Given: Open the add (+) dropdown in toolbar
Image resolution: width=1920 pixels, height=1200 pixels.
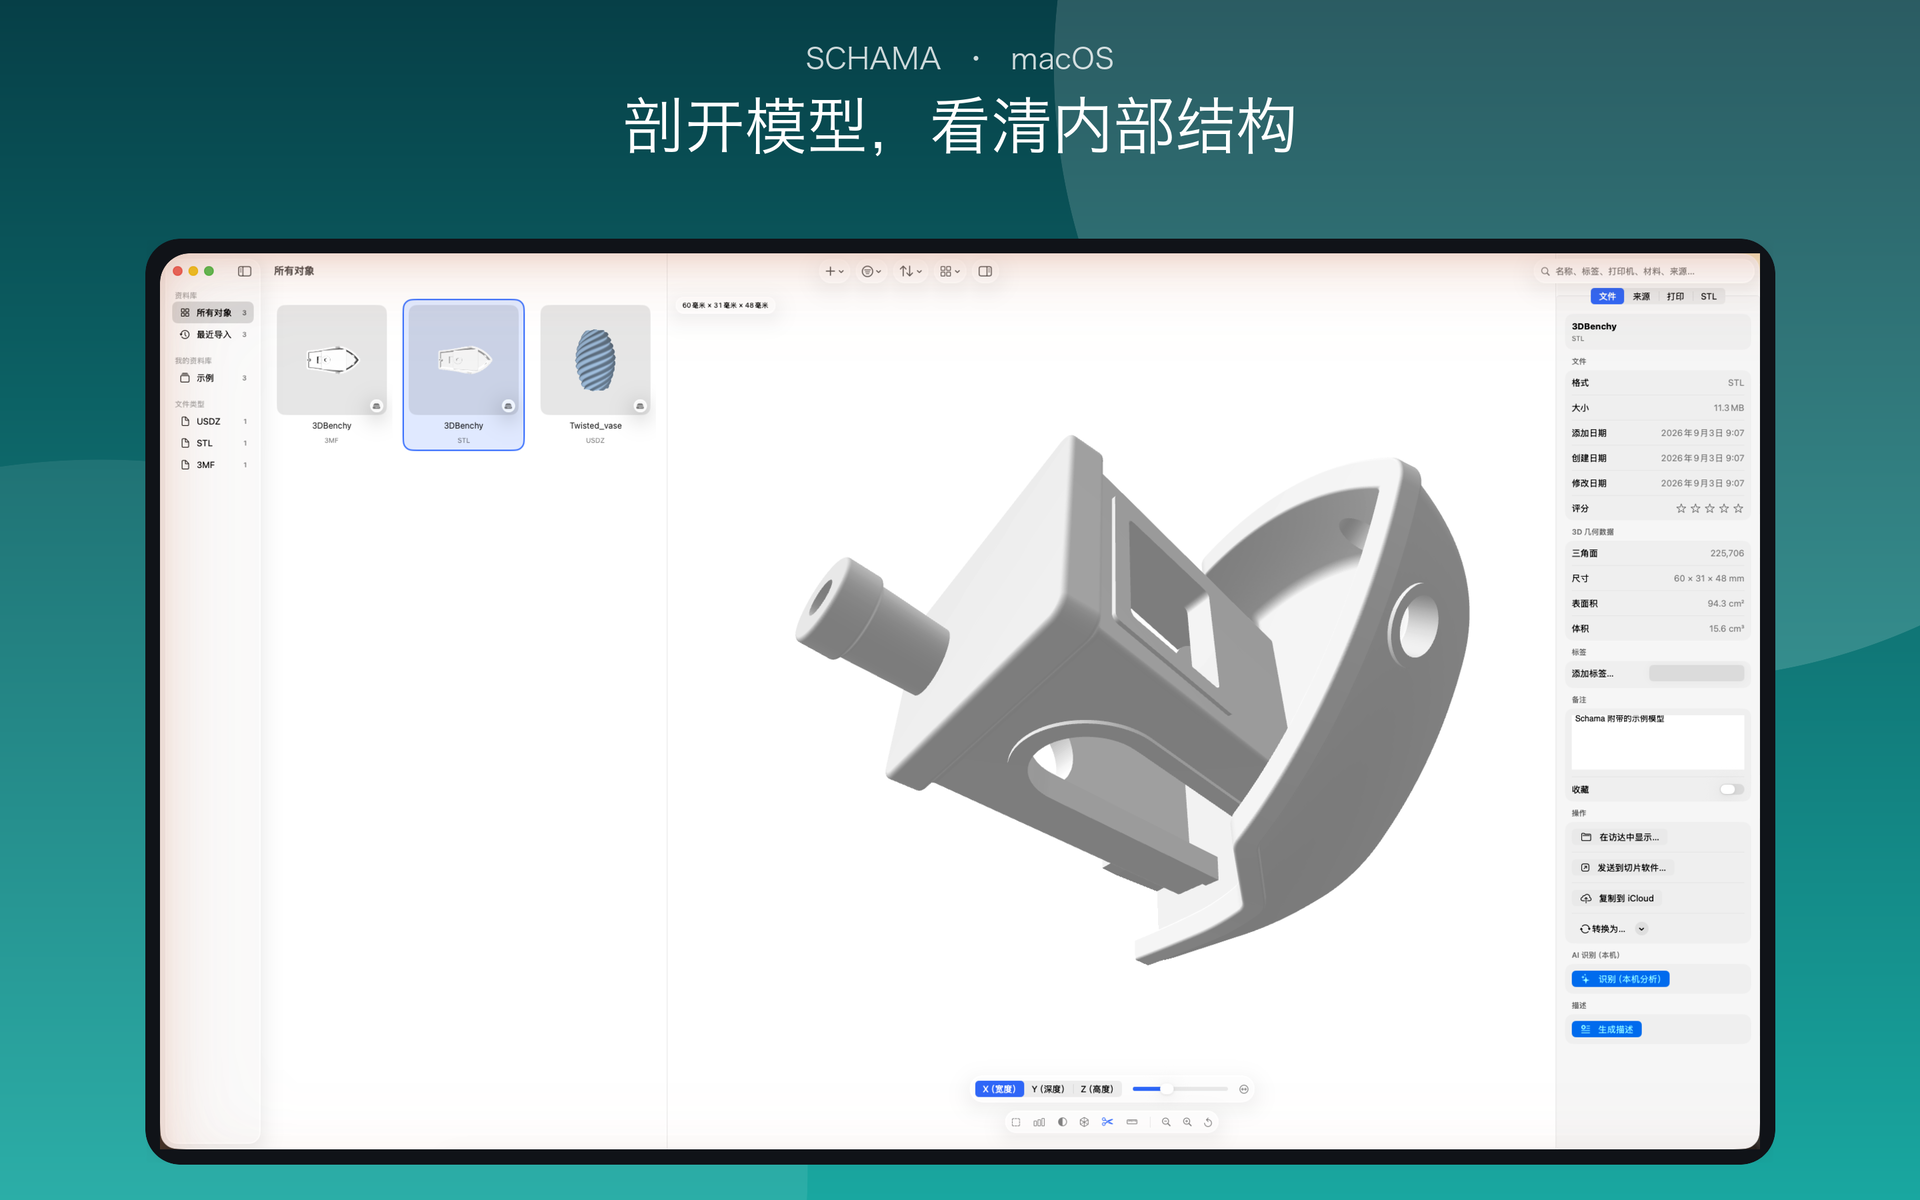Looking at the screenshot, I should click(834, 271).
